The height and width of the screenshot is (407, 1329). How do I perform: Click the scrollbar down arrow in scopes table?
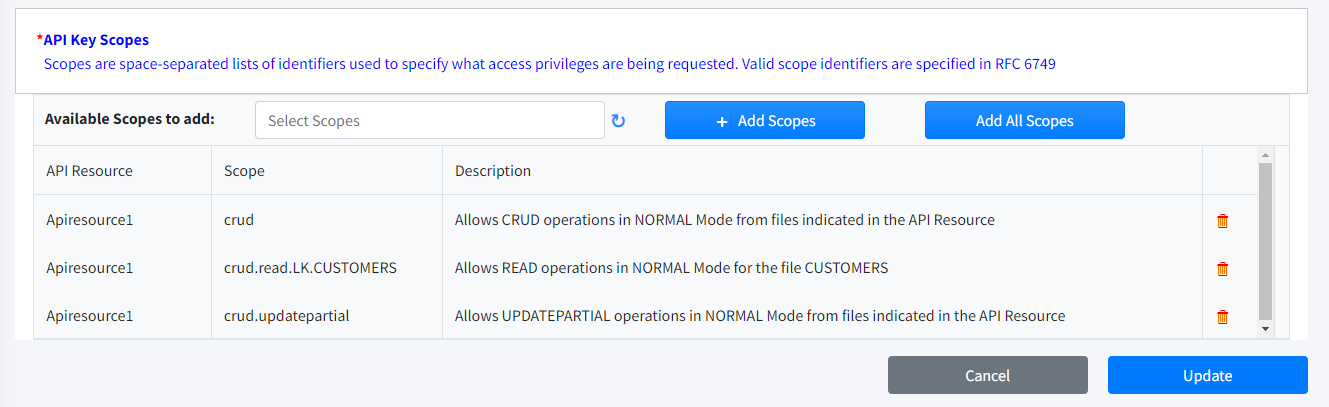click(1265, 328)
